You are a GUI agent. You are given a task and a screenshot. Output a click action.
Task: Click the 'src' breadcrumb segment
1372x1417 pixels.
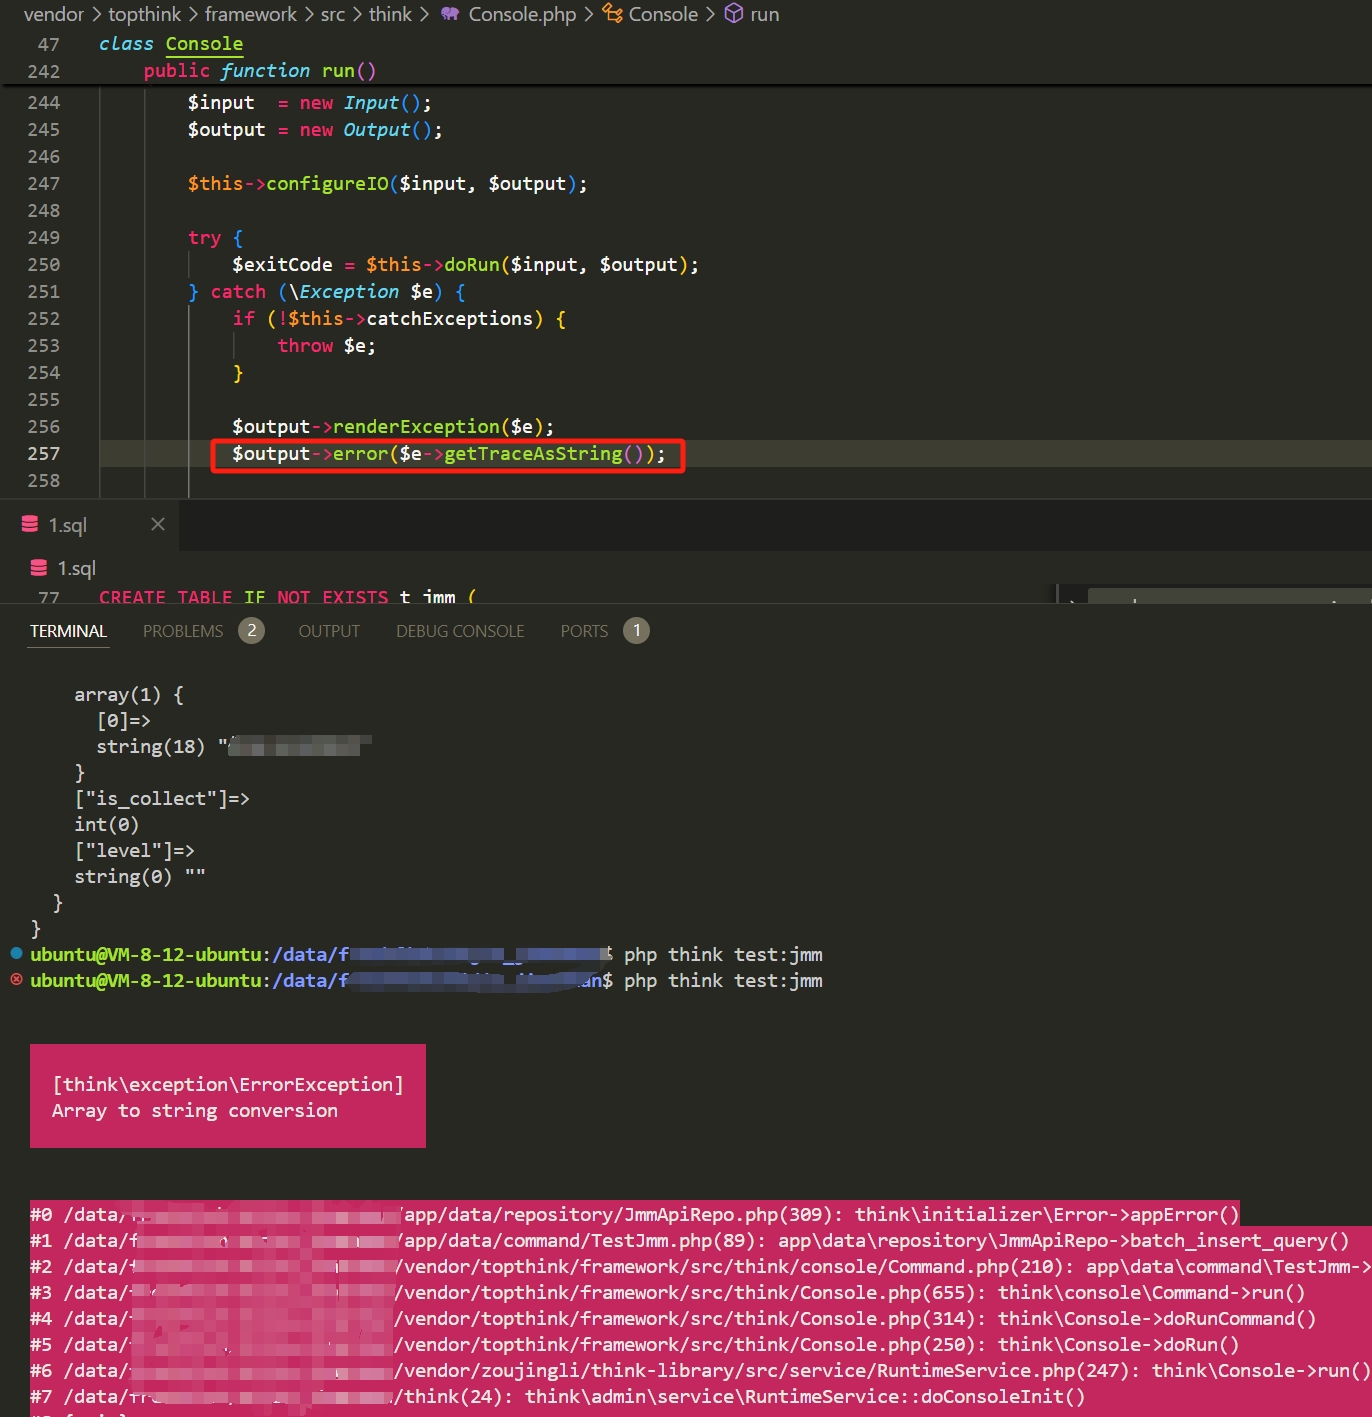tap(333, 14)
